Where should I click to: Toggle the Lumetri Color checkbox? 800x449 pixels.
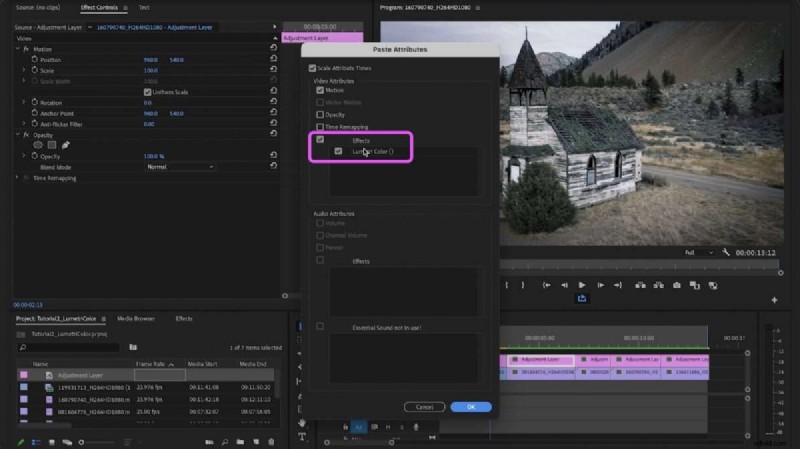(338, 151)
